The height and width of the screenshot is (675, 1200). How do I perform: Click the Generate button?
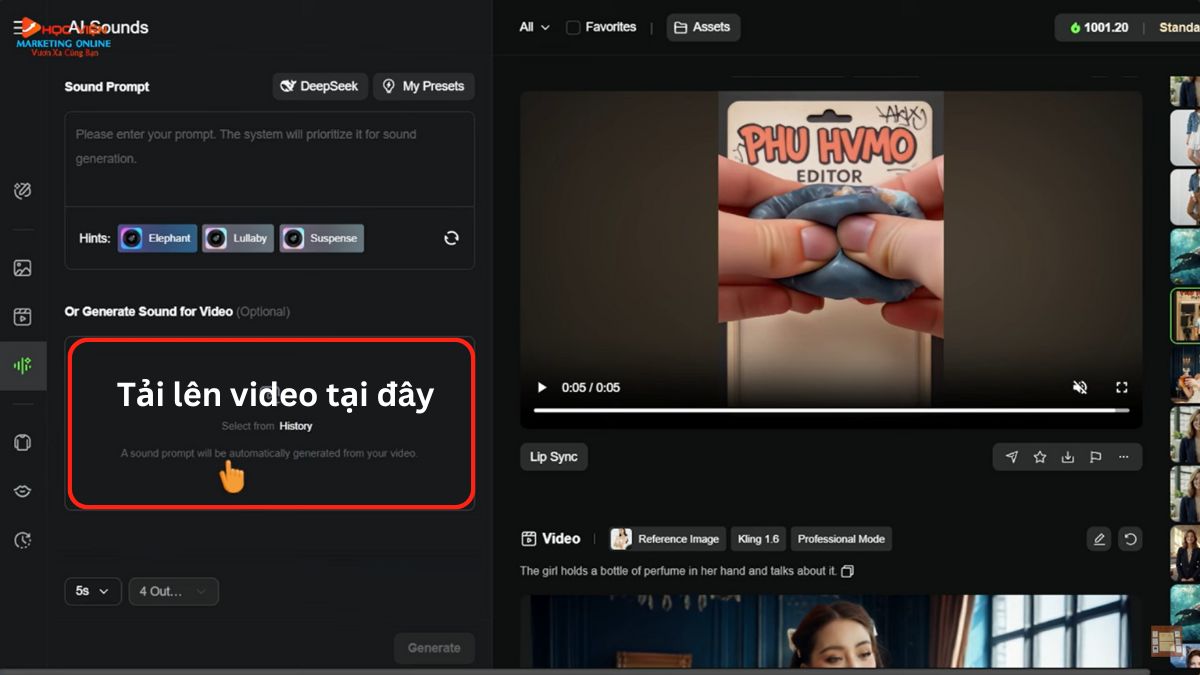click(x=434, y=647)
